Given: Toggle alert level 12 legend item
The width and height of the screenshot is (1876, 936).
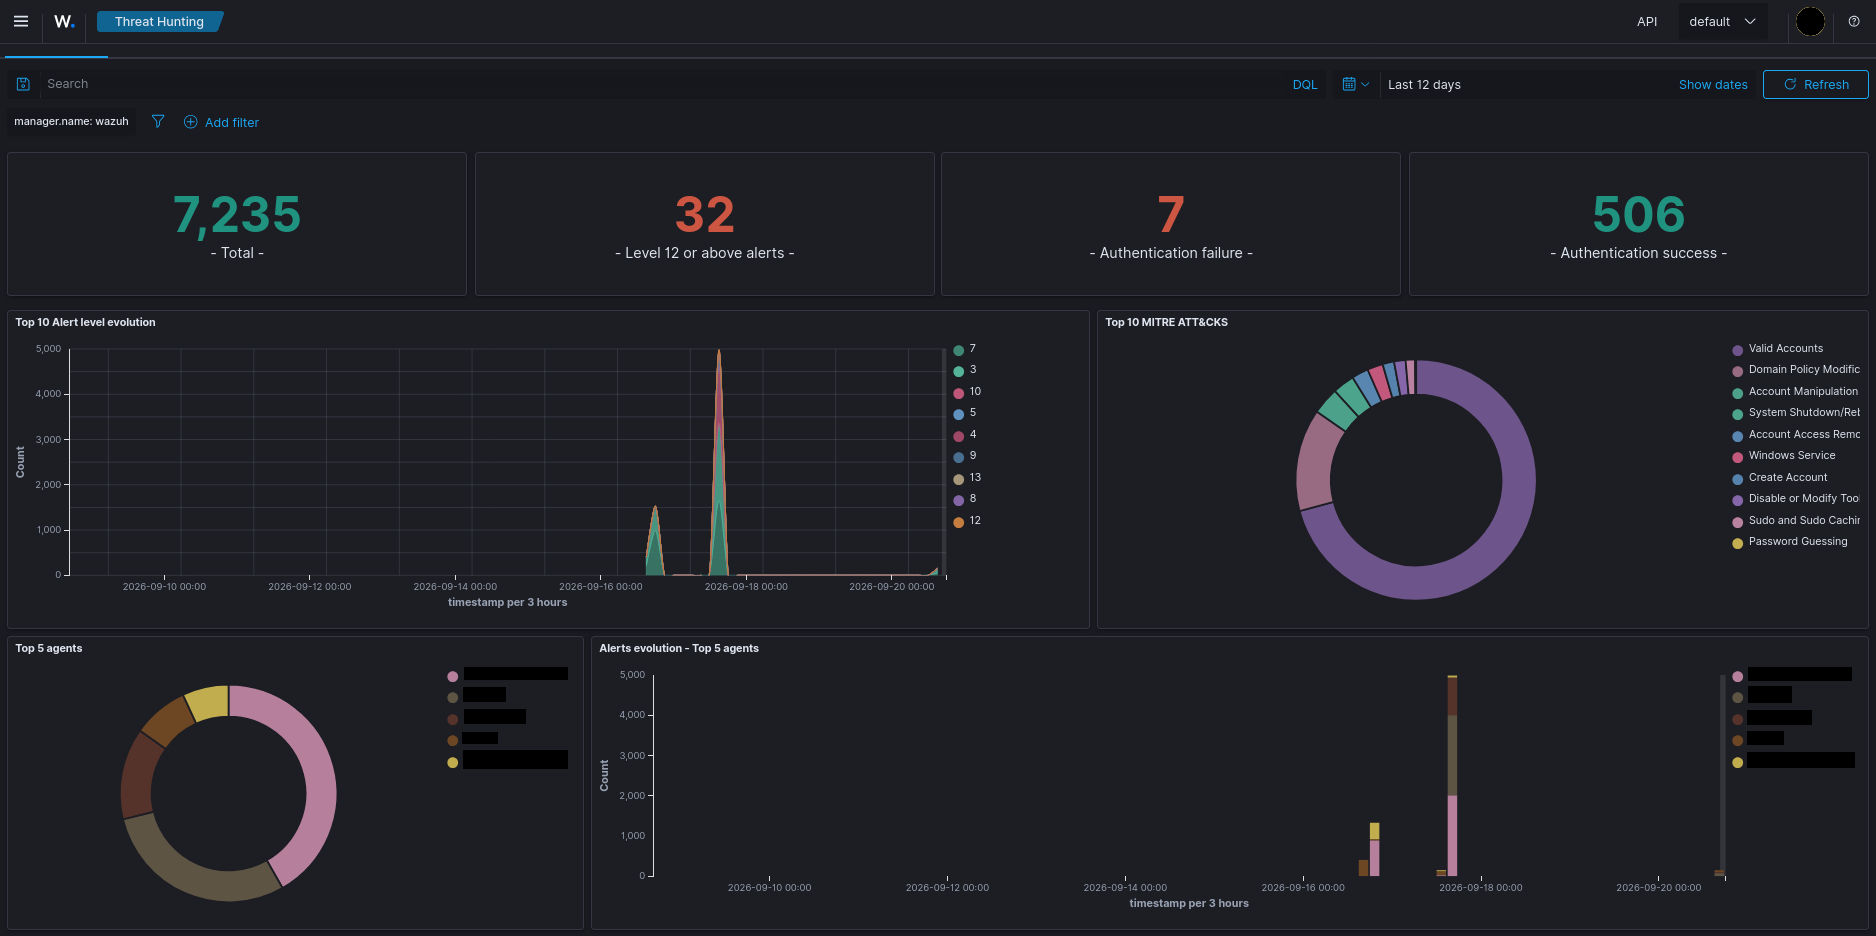Looking at the screenshot, I should coord(967,520).
